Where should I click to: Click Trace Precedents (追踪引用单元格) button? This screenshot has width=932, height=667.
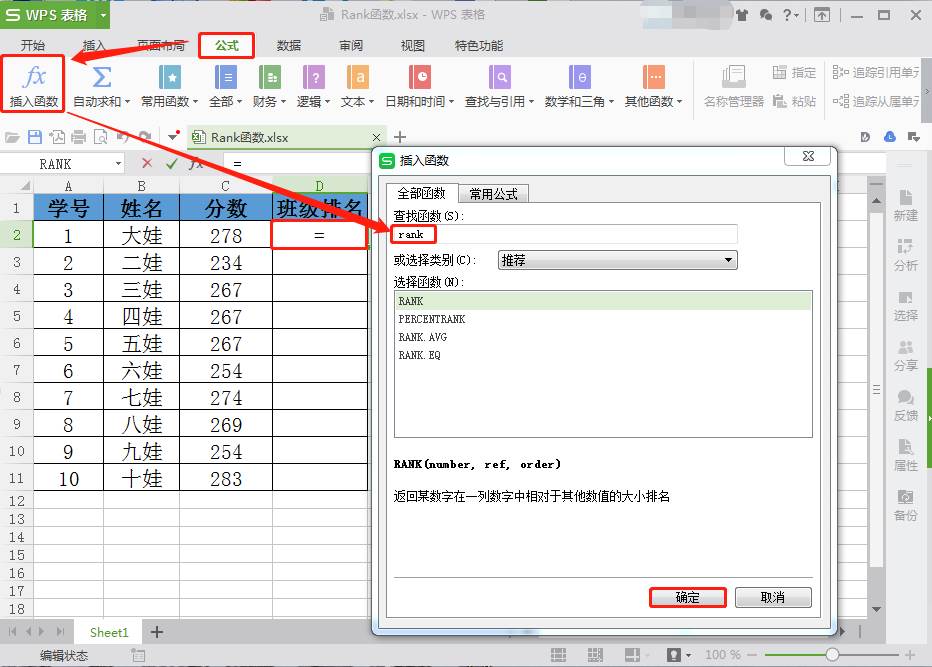point(876,73)
